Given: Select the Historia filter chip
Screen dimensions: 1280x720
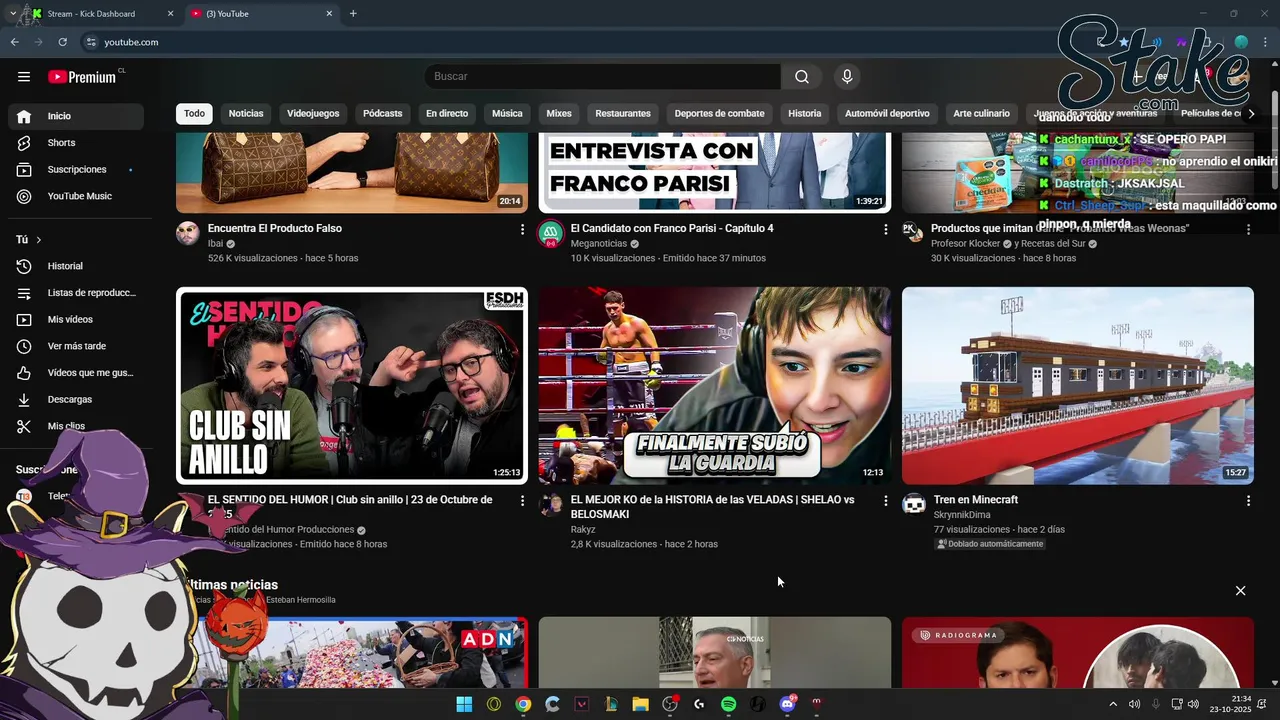Looking at the screenshot, I should tap(804, 113).
